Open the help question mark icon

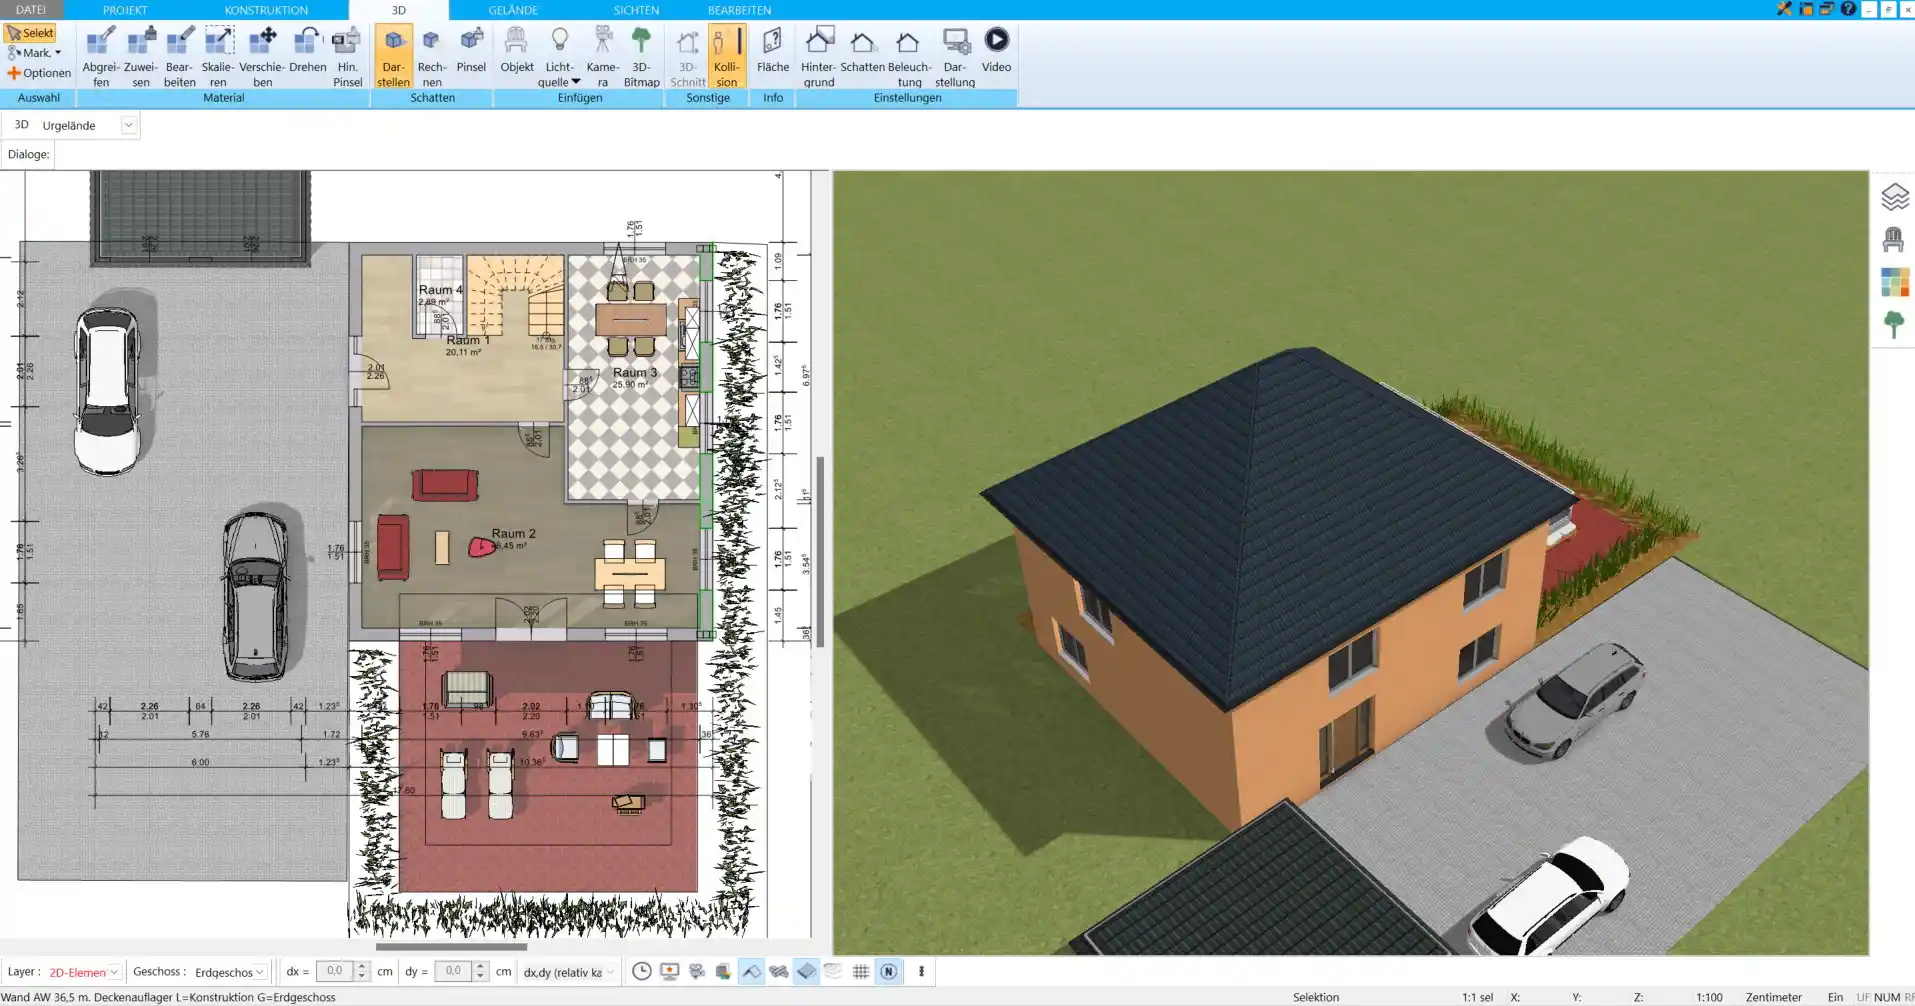(x=1848, y=9)
